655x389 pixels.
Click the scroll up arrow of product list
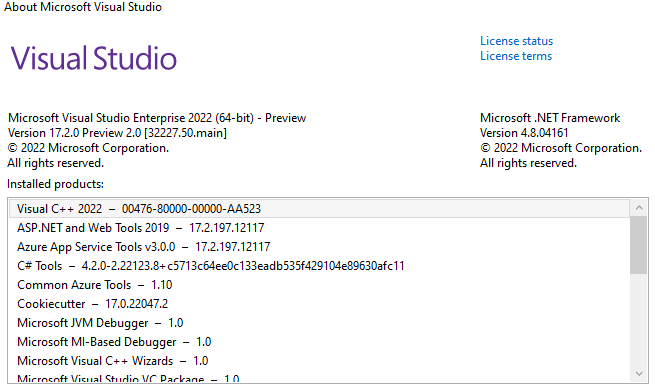coord(639,207)
